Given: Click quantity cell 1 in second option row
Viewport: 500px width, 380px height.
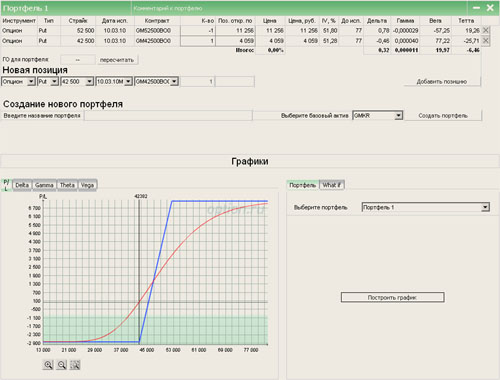Looking at the screenshot, I should (198, 41).
